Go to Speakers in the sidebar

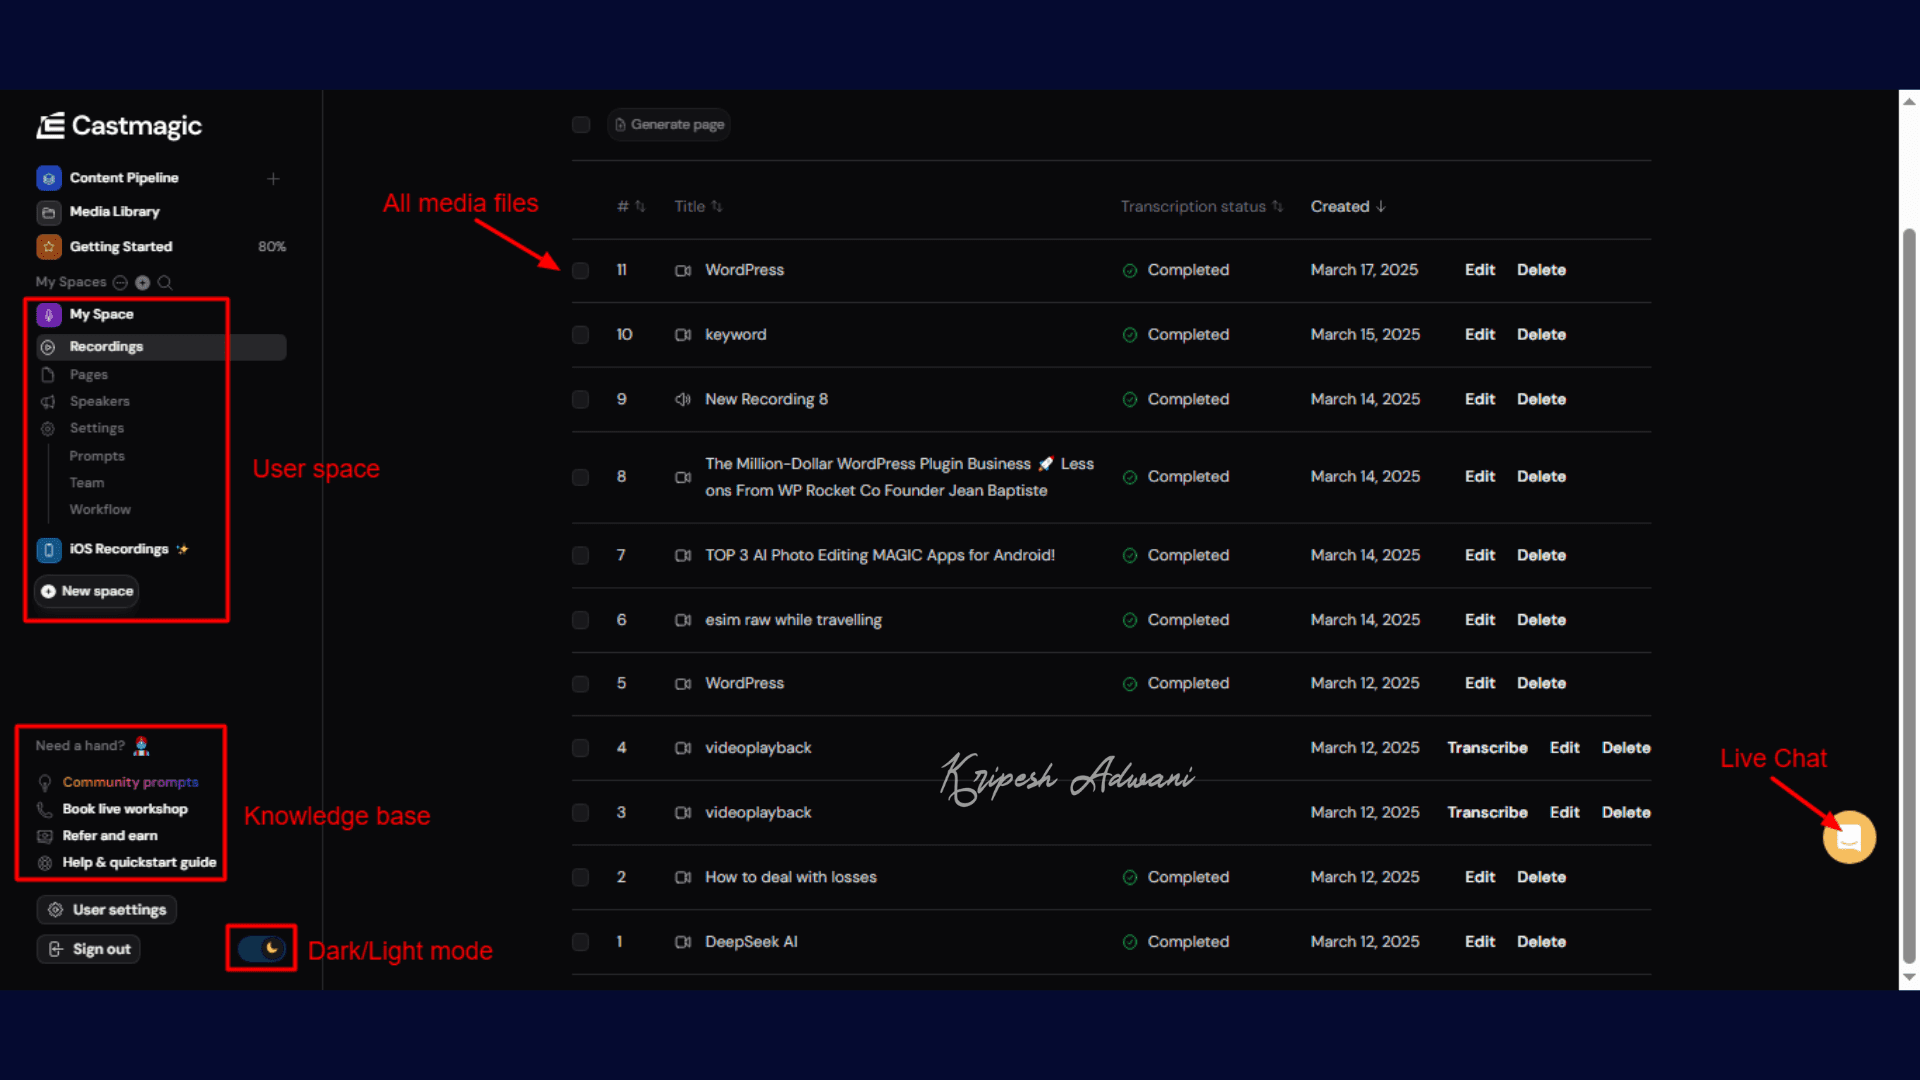tap(99, 401)
